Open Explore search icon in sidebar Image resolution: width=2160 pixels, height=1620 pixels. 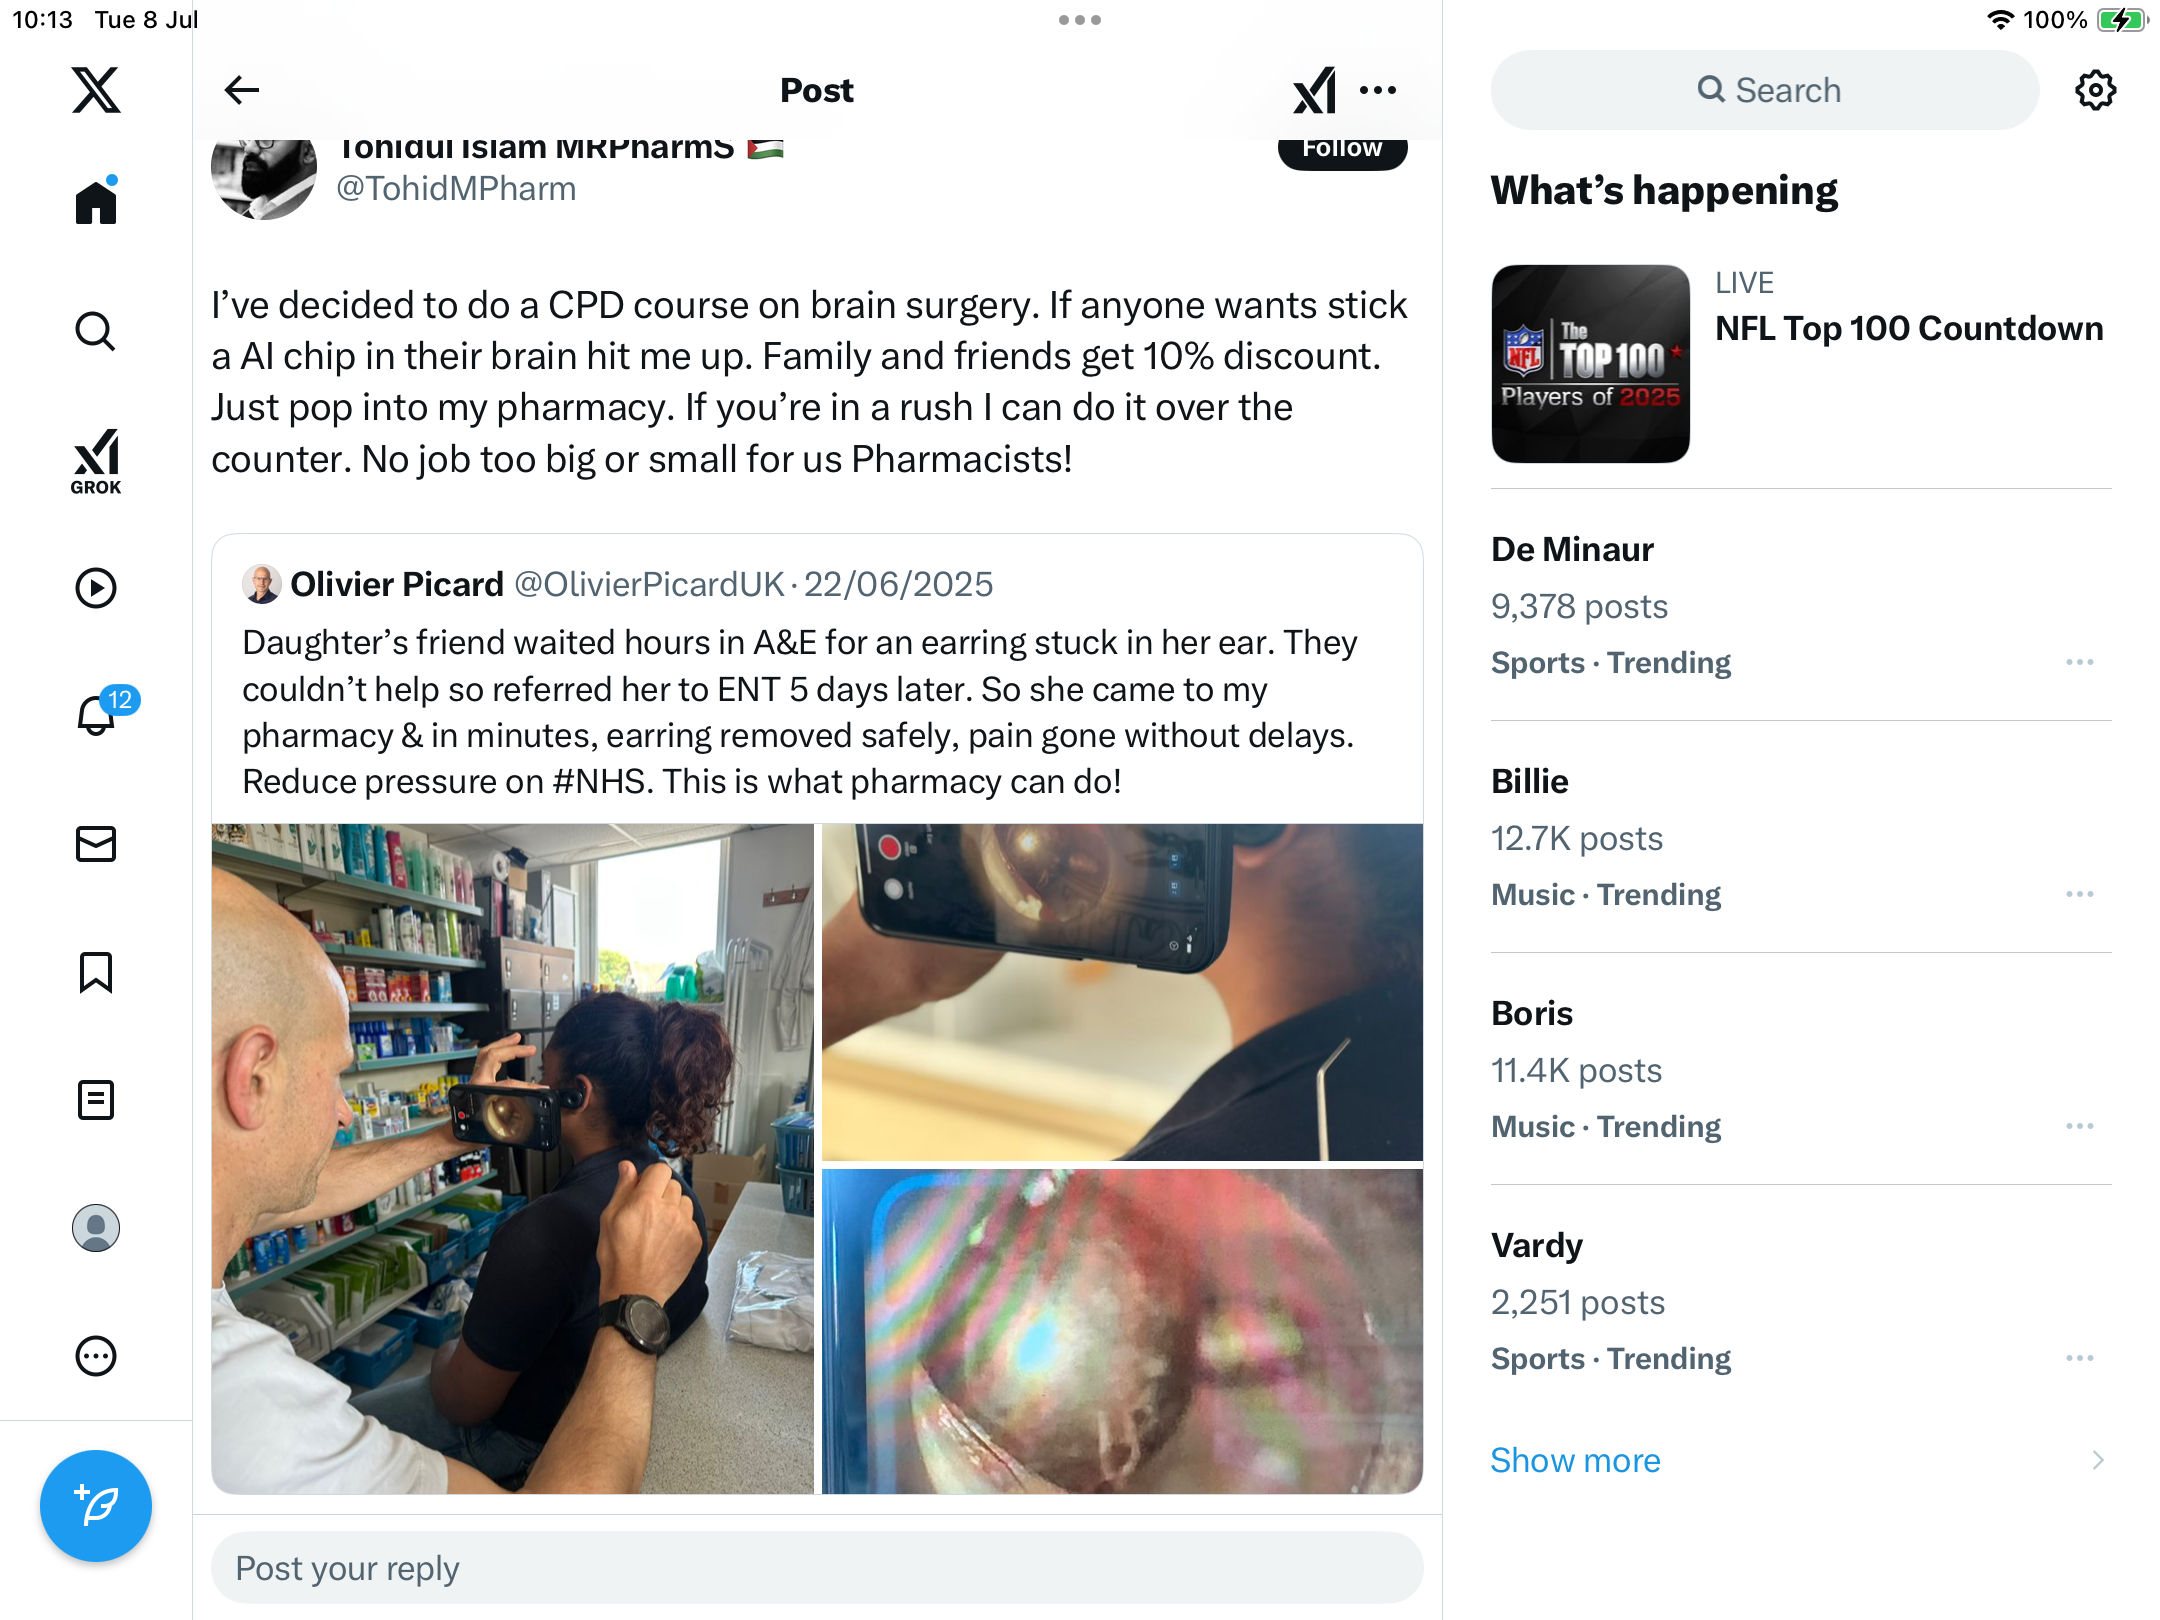click(96, 331)
